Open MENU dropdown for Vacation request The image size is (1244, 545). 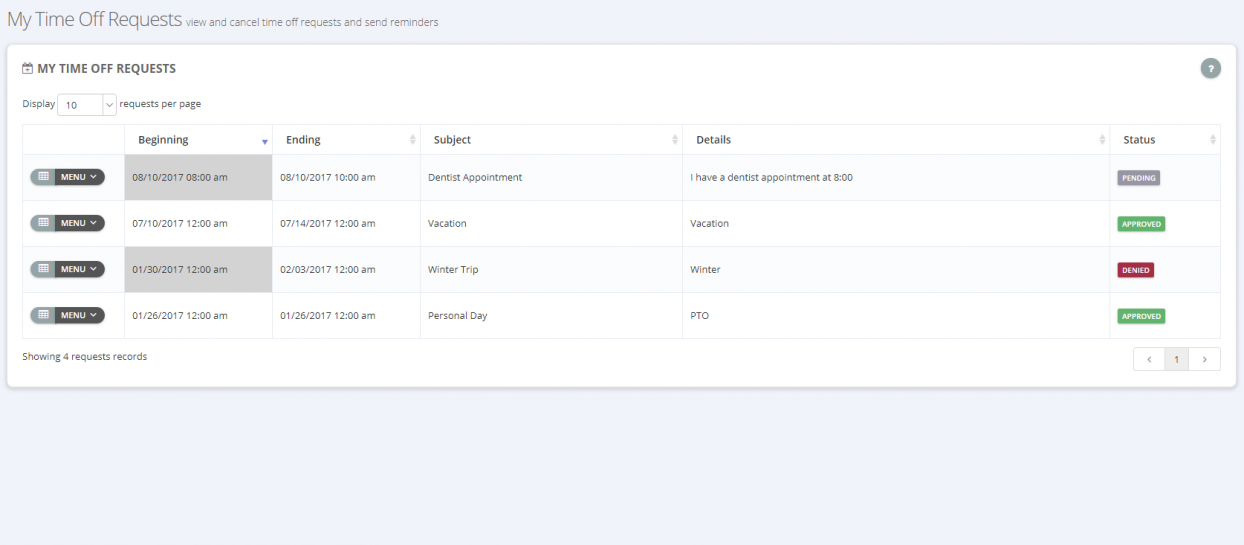[80, 223]
